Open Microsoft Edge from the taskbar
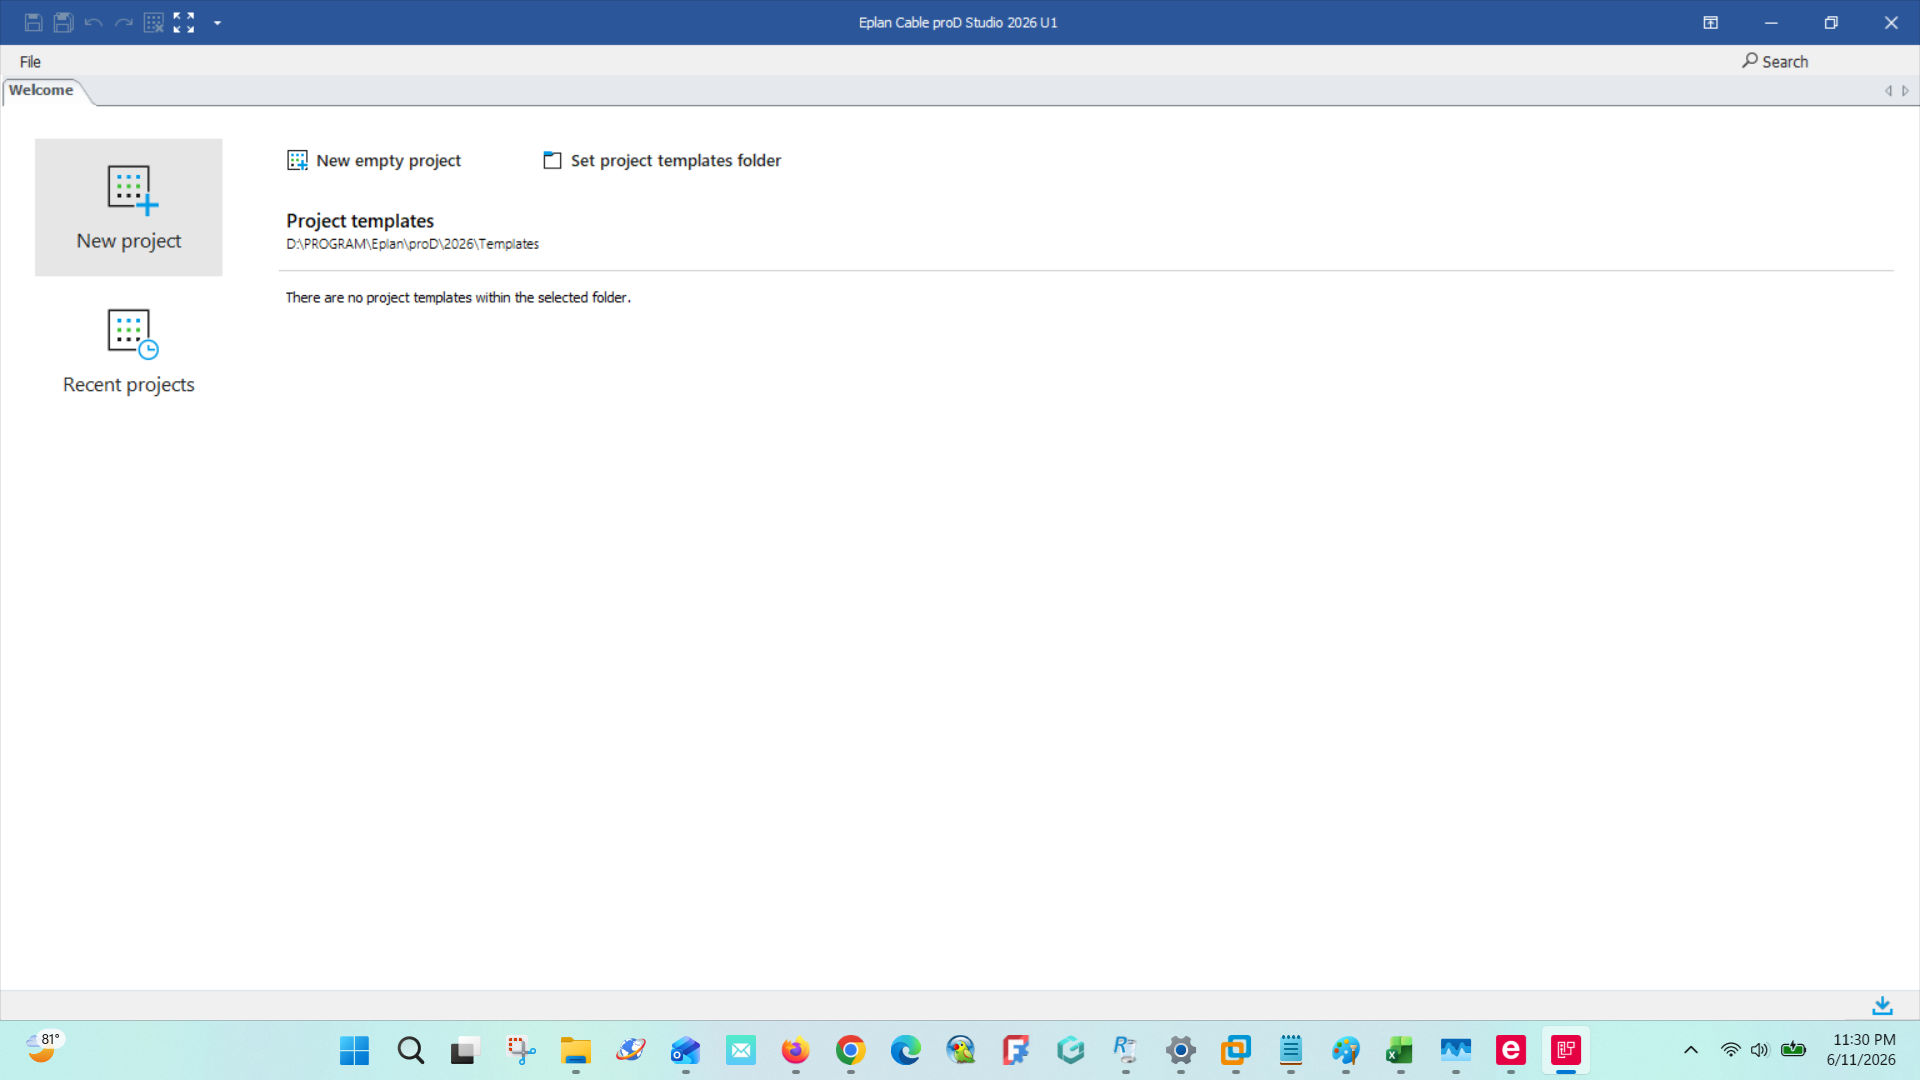The width and height of the screenshot is (1920, 1080). 905,1051
